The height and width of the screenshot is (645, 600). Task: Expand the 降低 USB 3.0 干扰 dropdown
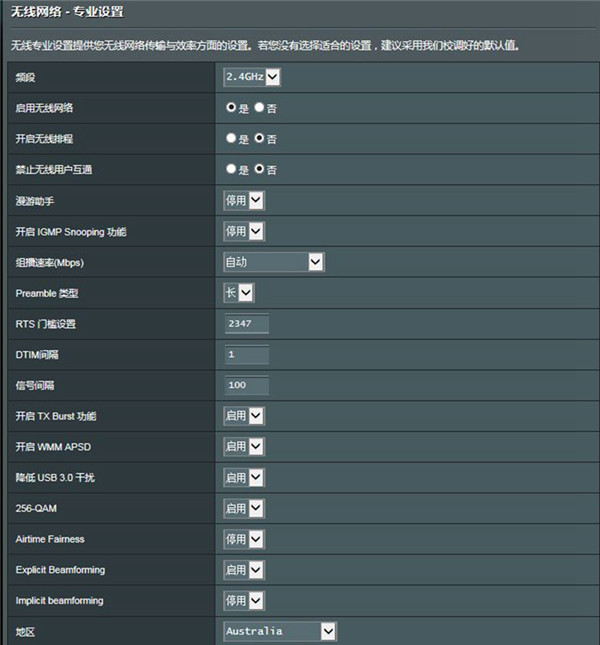pos(243,478)
